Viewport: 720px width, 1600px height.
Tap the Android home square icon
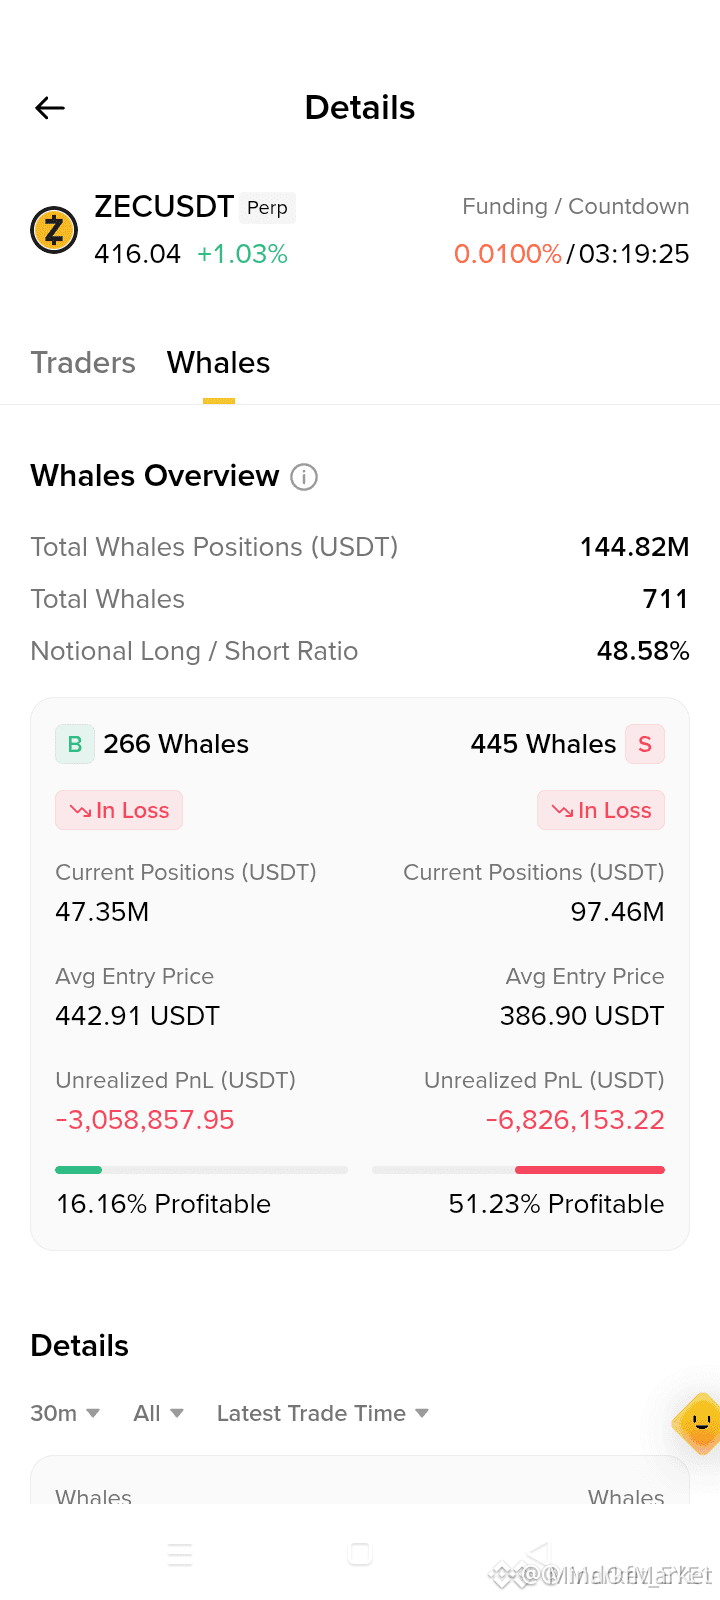click(360, 1554)
